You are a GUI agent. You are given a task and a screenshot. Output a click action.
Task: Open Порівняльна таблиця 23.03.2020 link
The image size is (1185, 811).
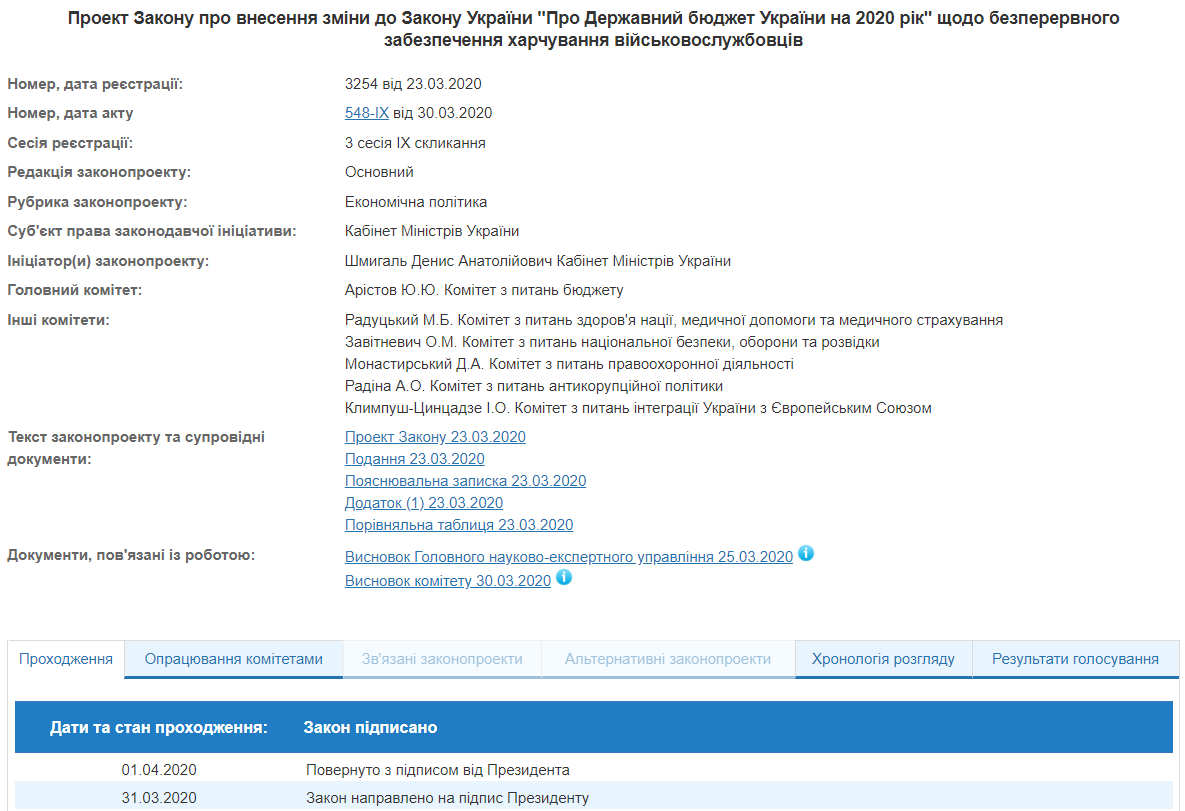click(x=459, y=525)
